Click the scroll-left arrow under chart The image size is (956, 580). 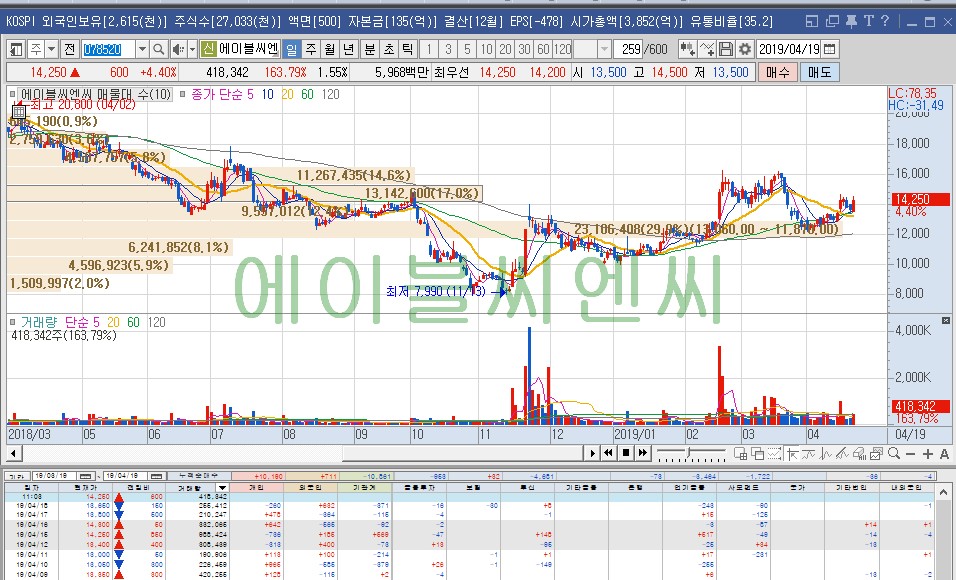13,453
